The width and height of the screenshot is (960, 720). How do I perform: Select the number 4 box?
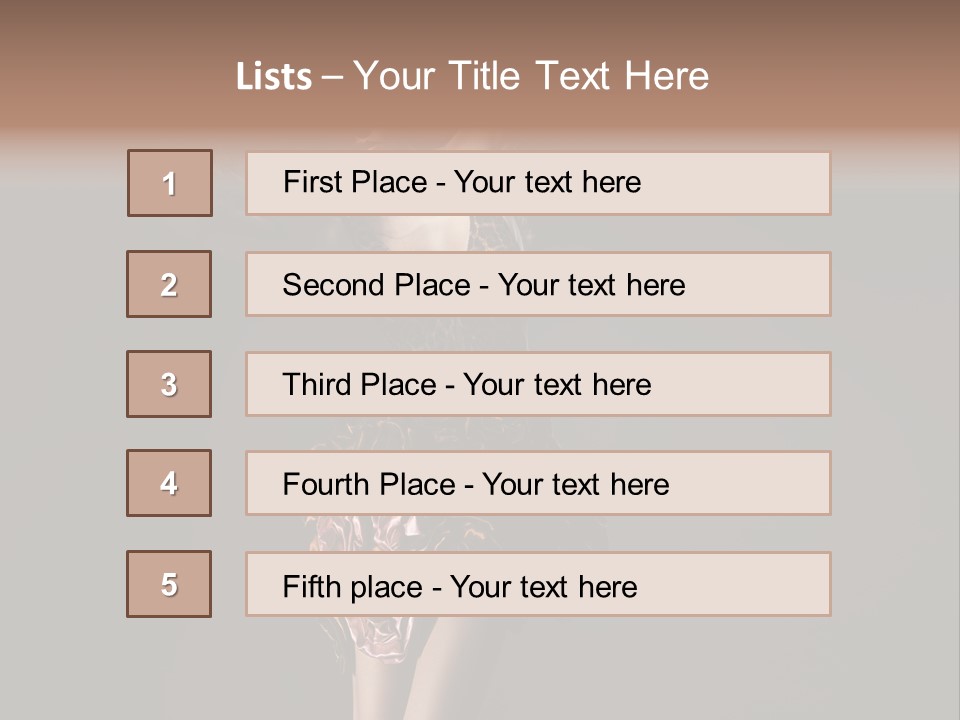(x=169, y=483)
